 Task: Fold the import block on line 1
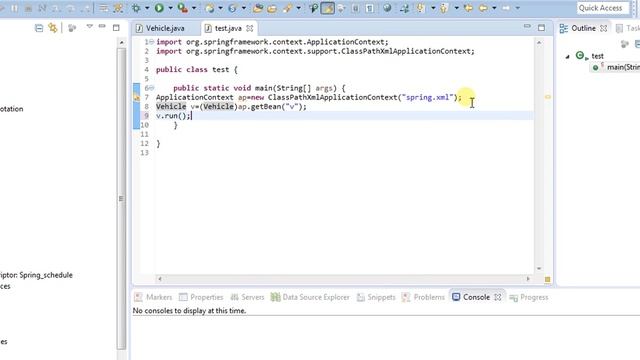point(151,42)
